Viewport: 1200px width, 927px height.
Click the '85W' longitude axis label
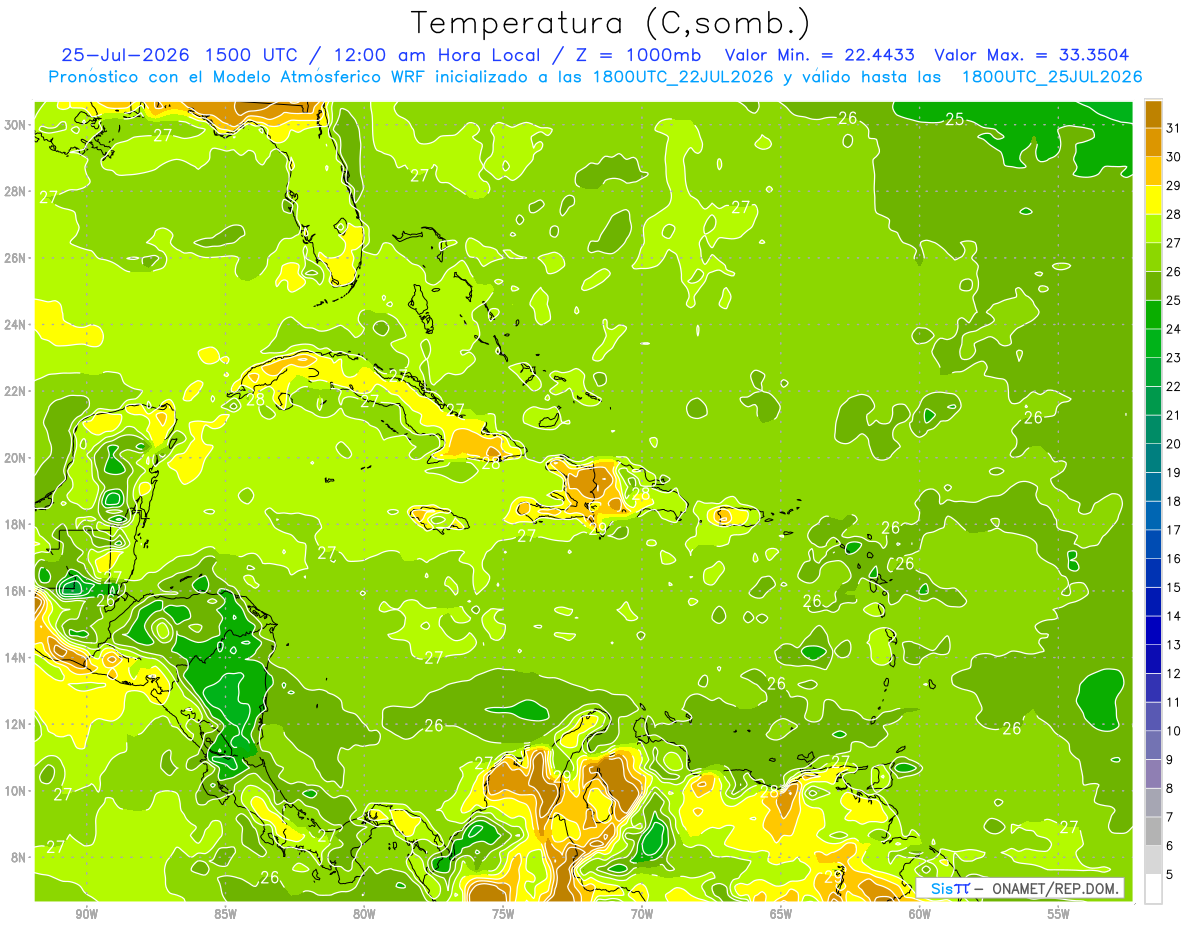[226, 914]
